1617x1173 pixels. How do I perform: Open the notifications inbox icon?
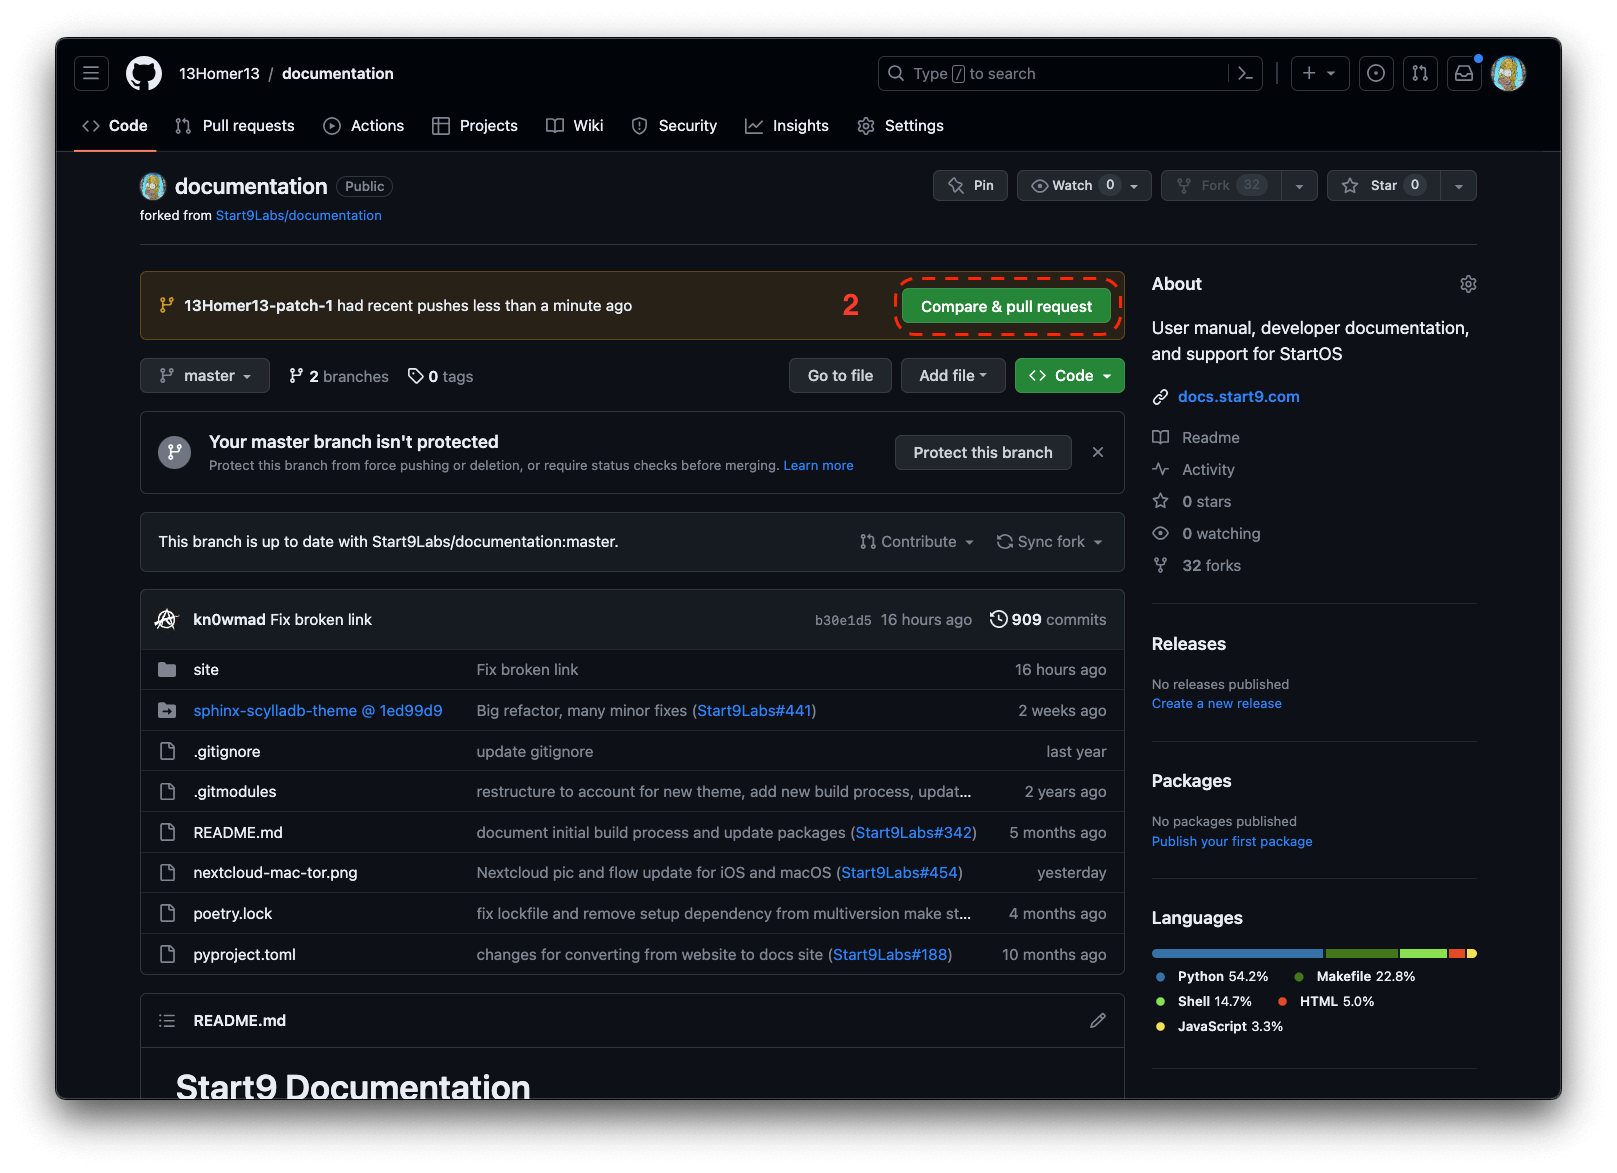coord(1464,73)
